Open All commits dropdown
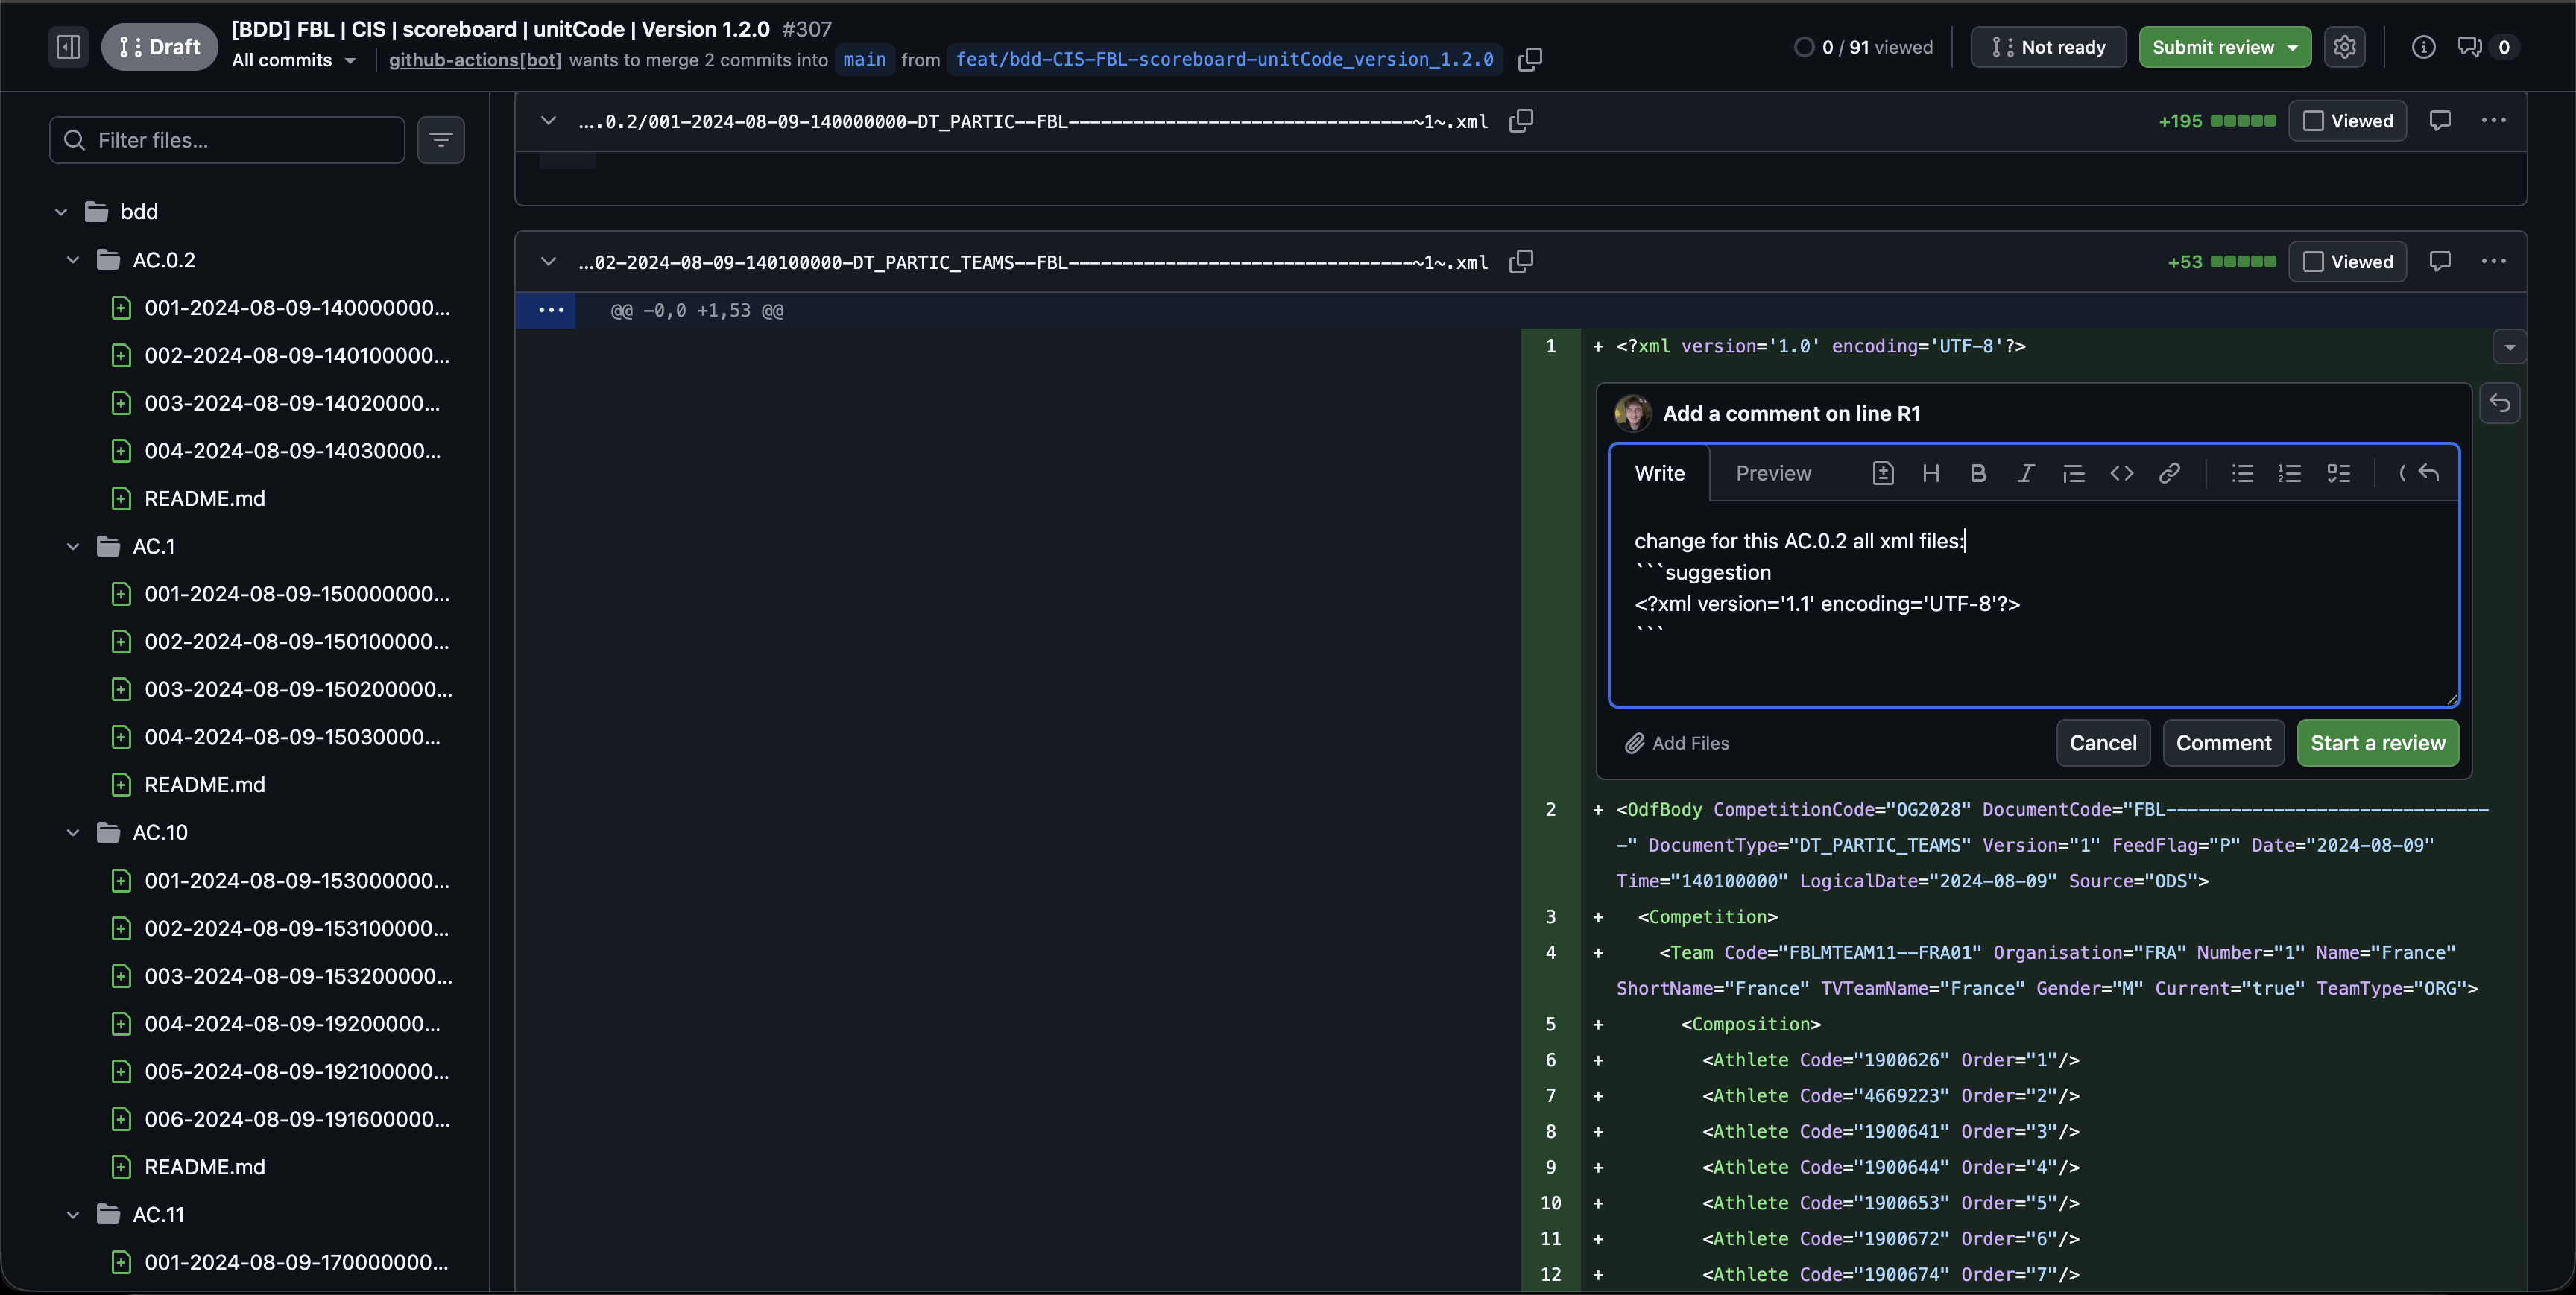This screenshot has height=1295, width=2576. tap(293, 60)
